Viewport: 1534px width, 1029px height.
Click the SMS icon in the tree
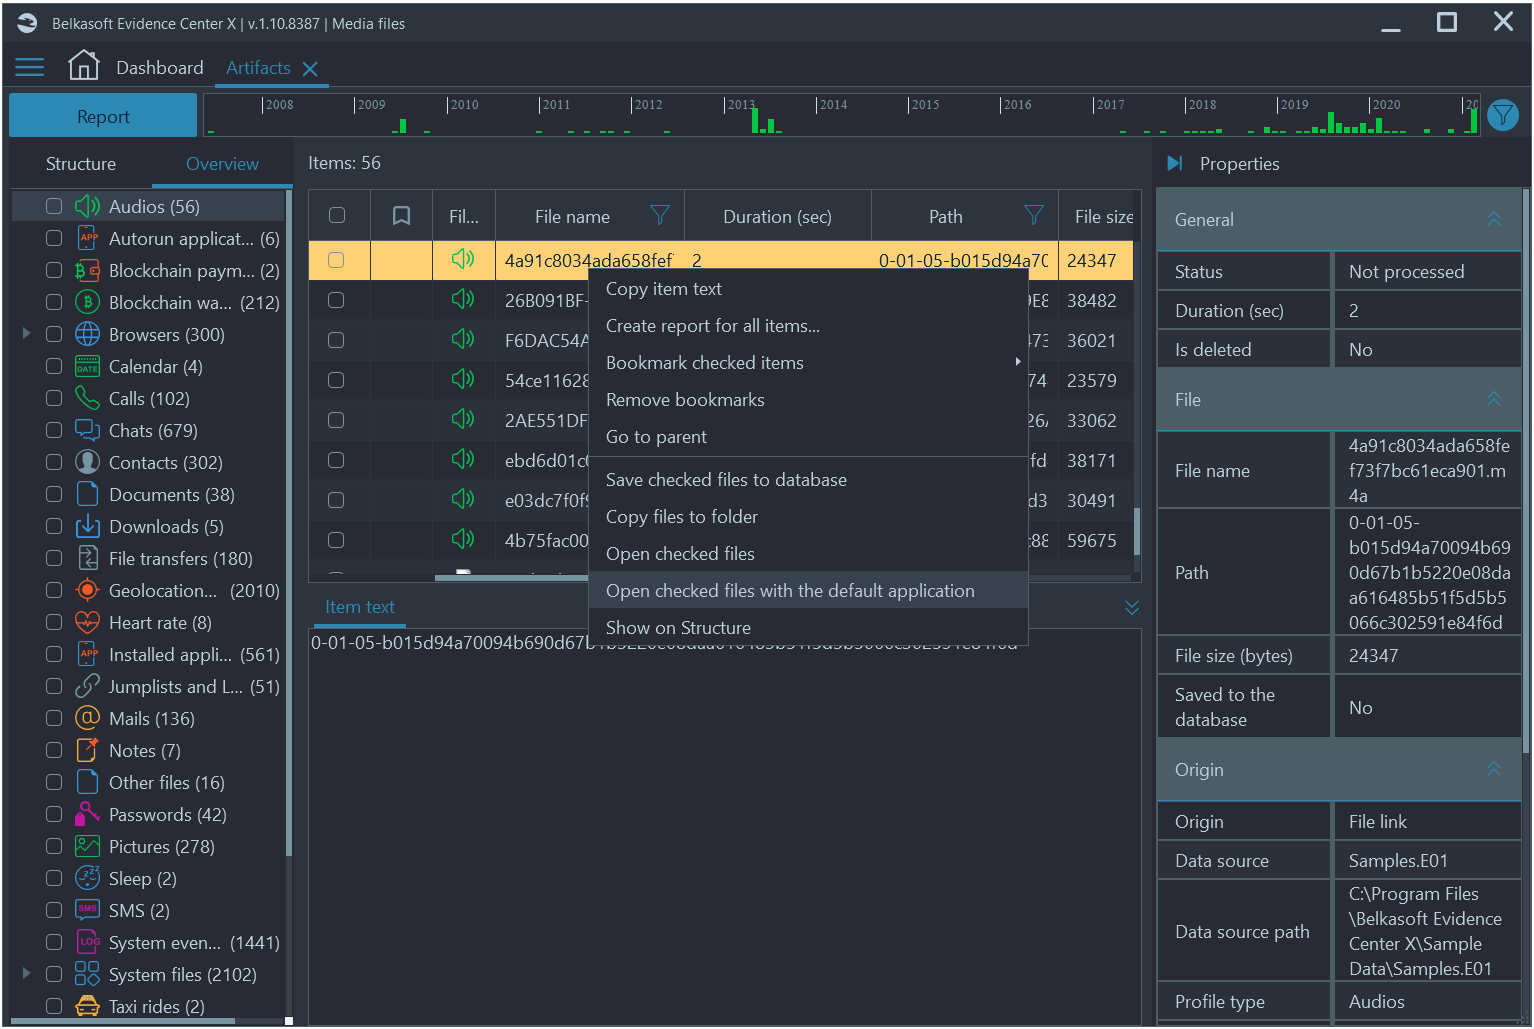[x=88, y=910]
